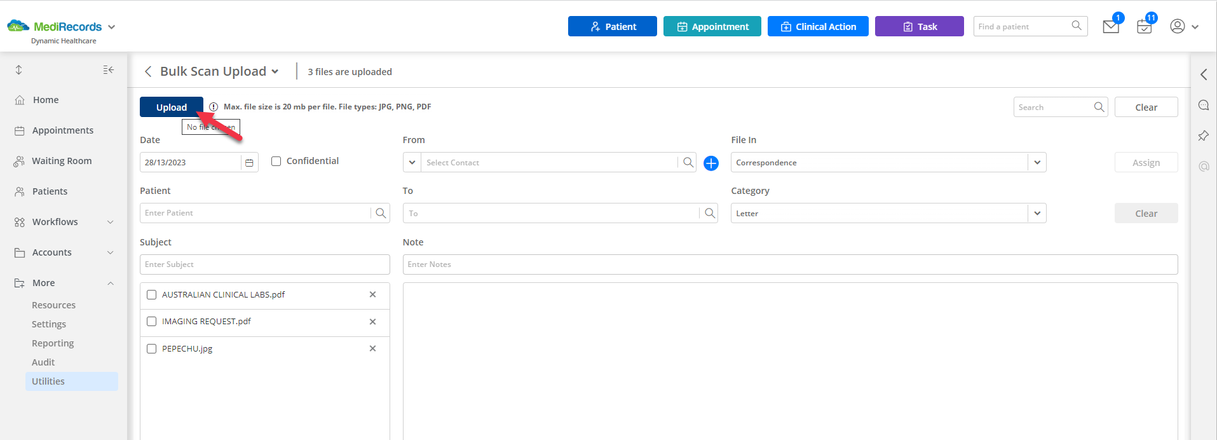This screenshot has height=440, width=1217.
Task: Click the MediRecords cloud logo
Action: tap(19, 26)
